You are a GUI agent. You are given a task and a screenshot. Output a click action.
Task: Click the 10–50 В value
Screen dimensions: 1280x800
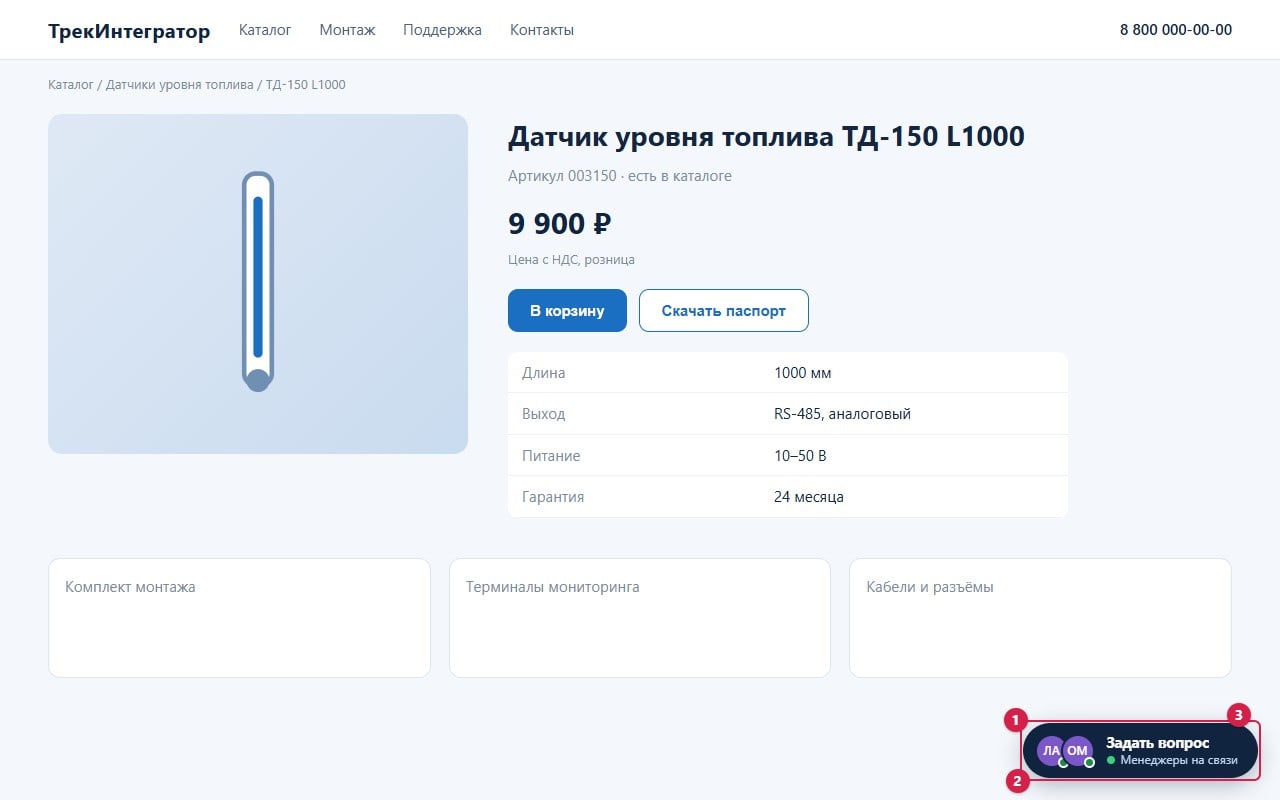800,456
